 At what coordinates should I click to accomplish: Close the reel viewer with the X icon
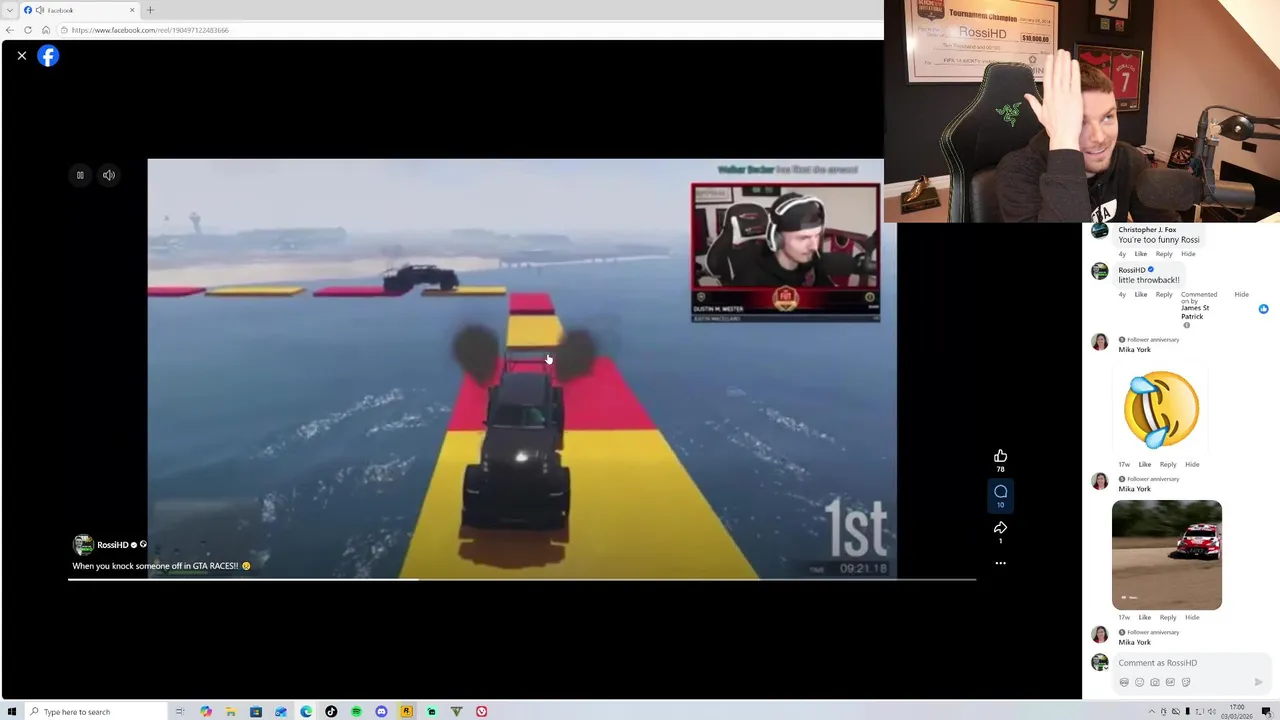22,56
